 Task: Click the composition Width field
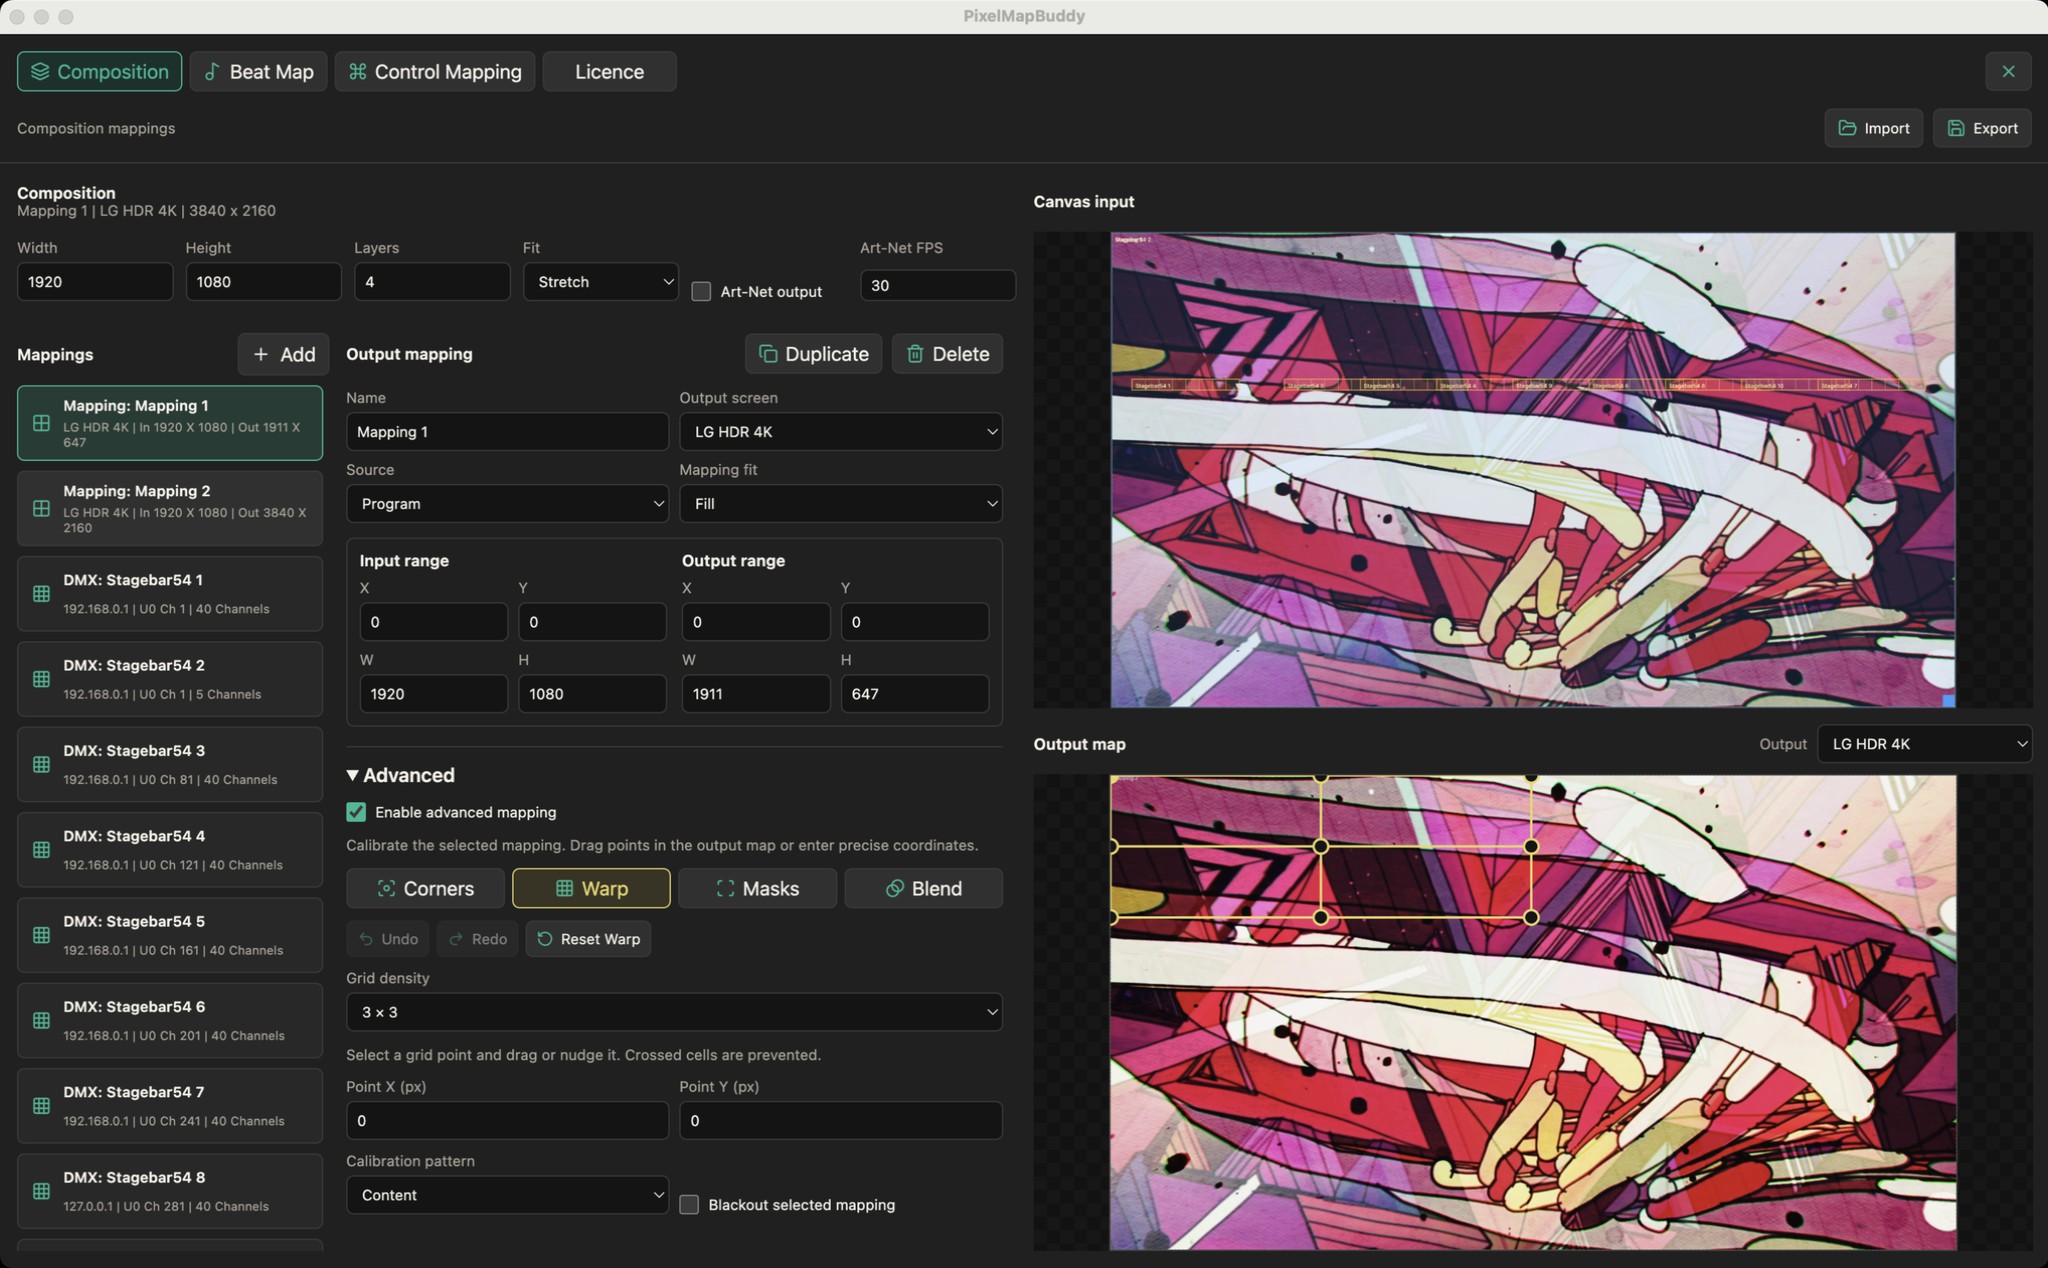click(95, 282)
